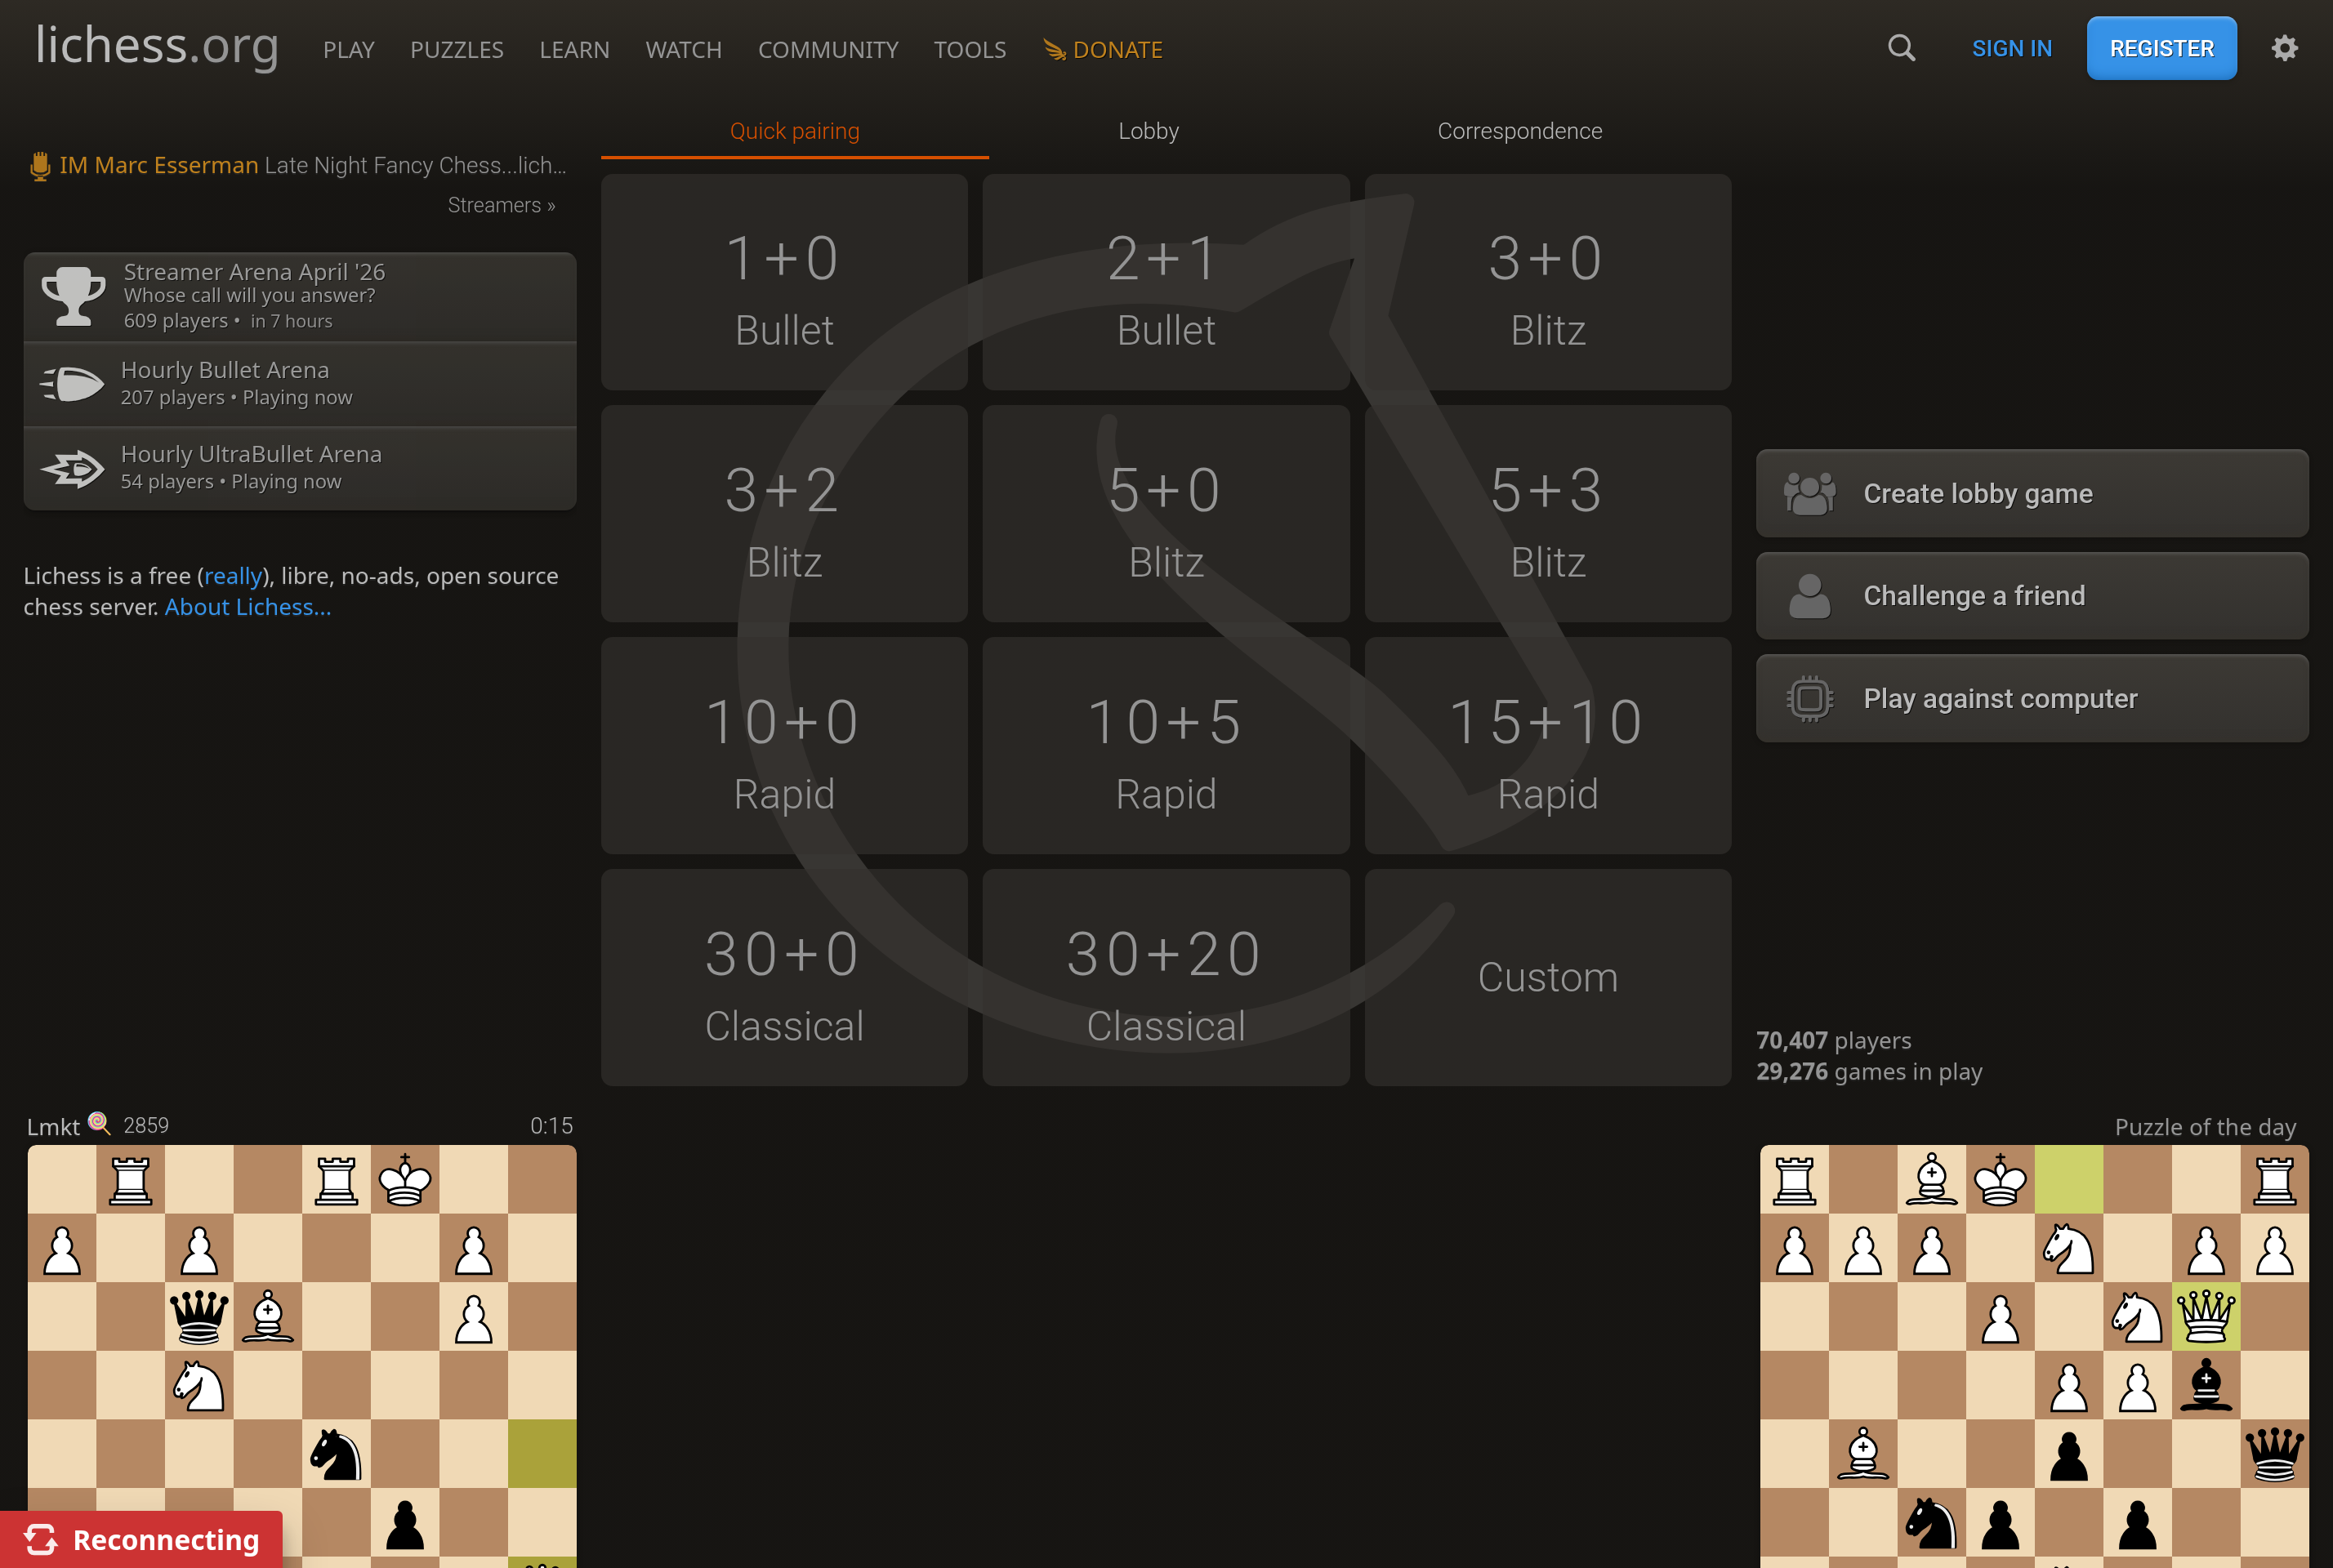Click the Streamer Arena trophy icon

tap(70, 295)
